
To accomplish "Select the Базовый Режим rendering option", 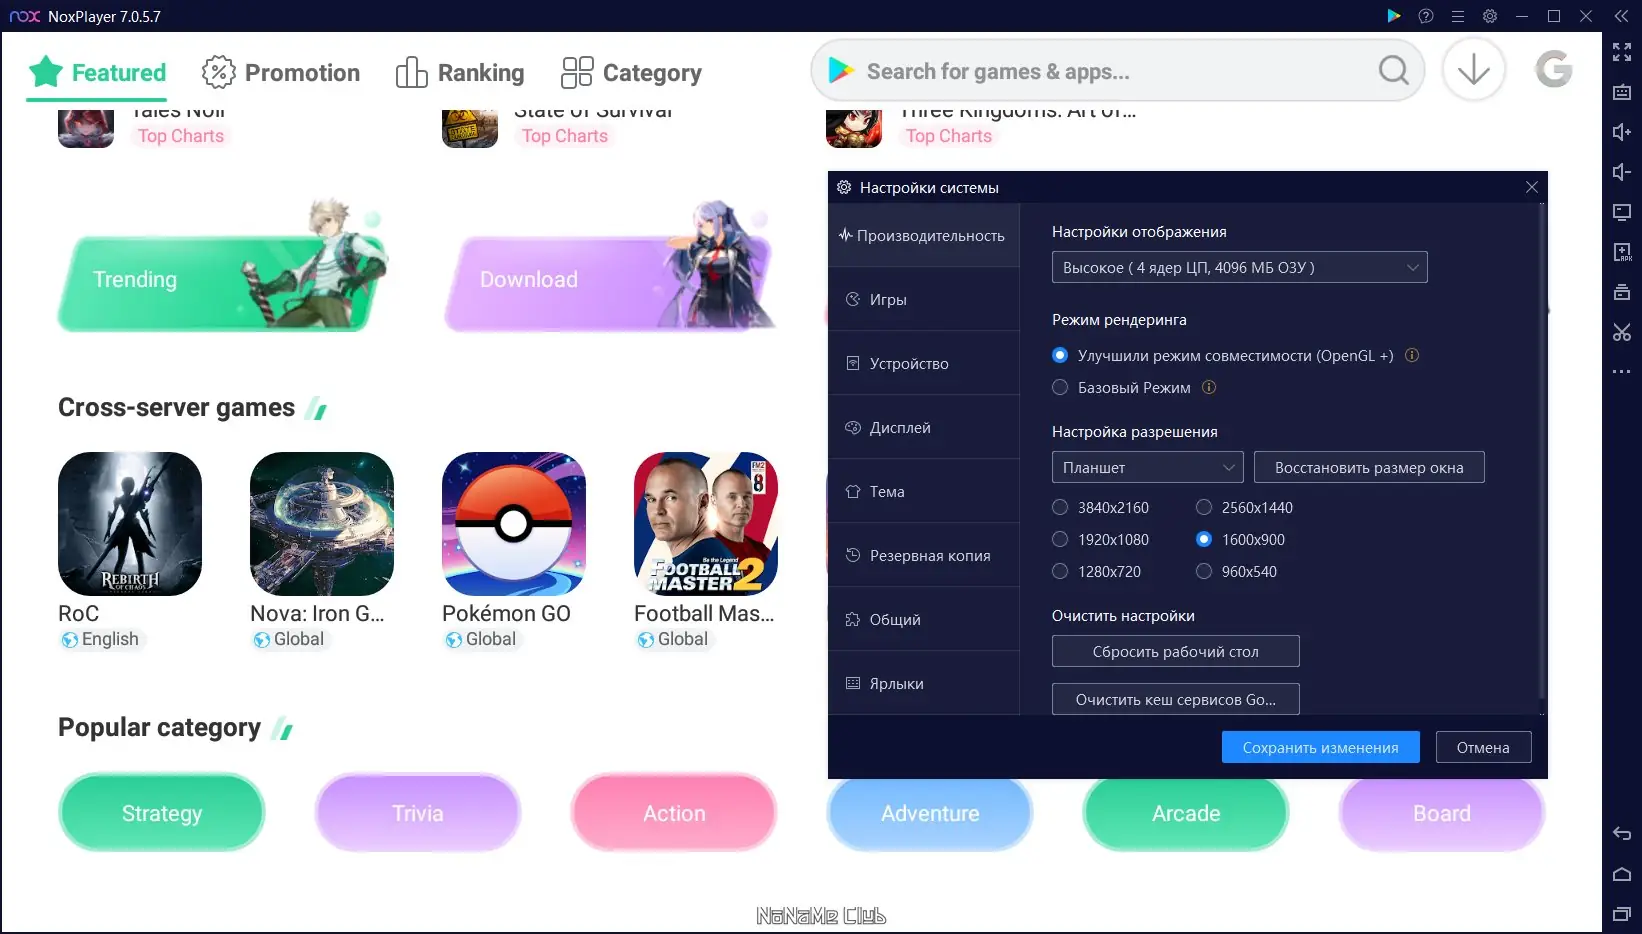I will 1060,387.
